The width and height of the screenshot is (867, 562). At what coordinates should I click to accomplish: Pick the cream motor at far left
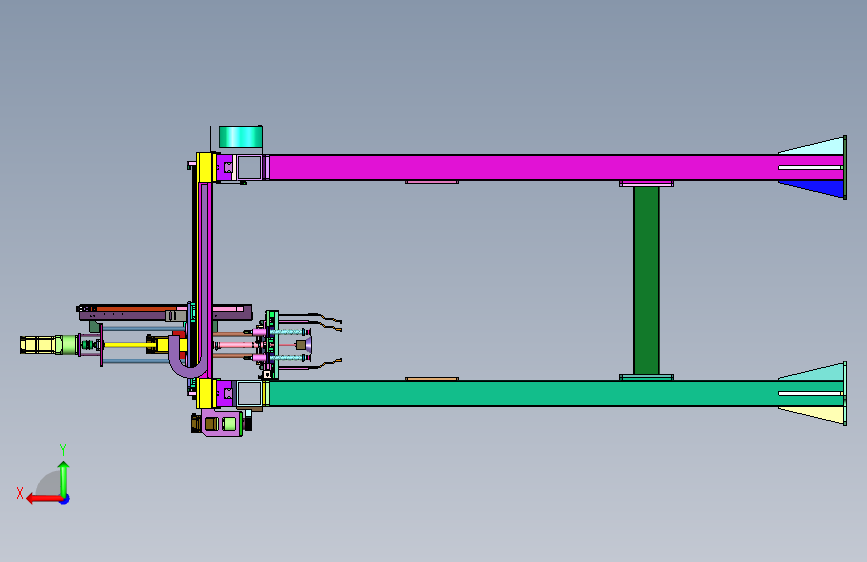point(38,345)
